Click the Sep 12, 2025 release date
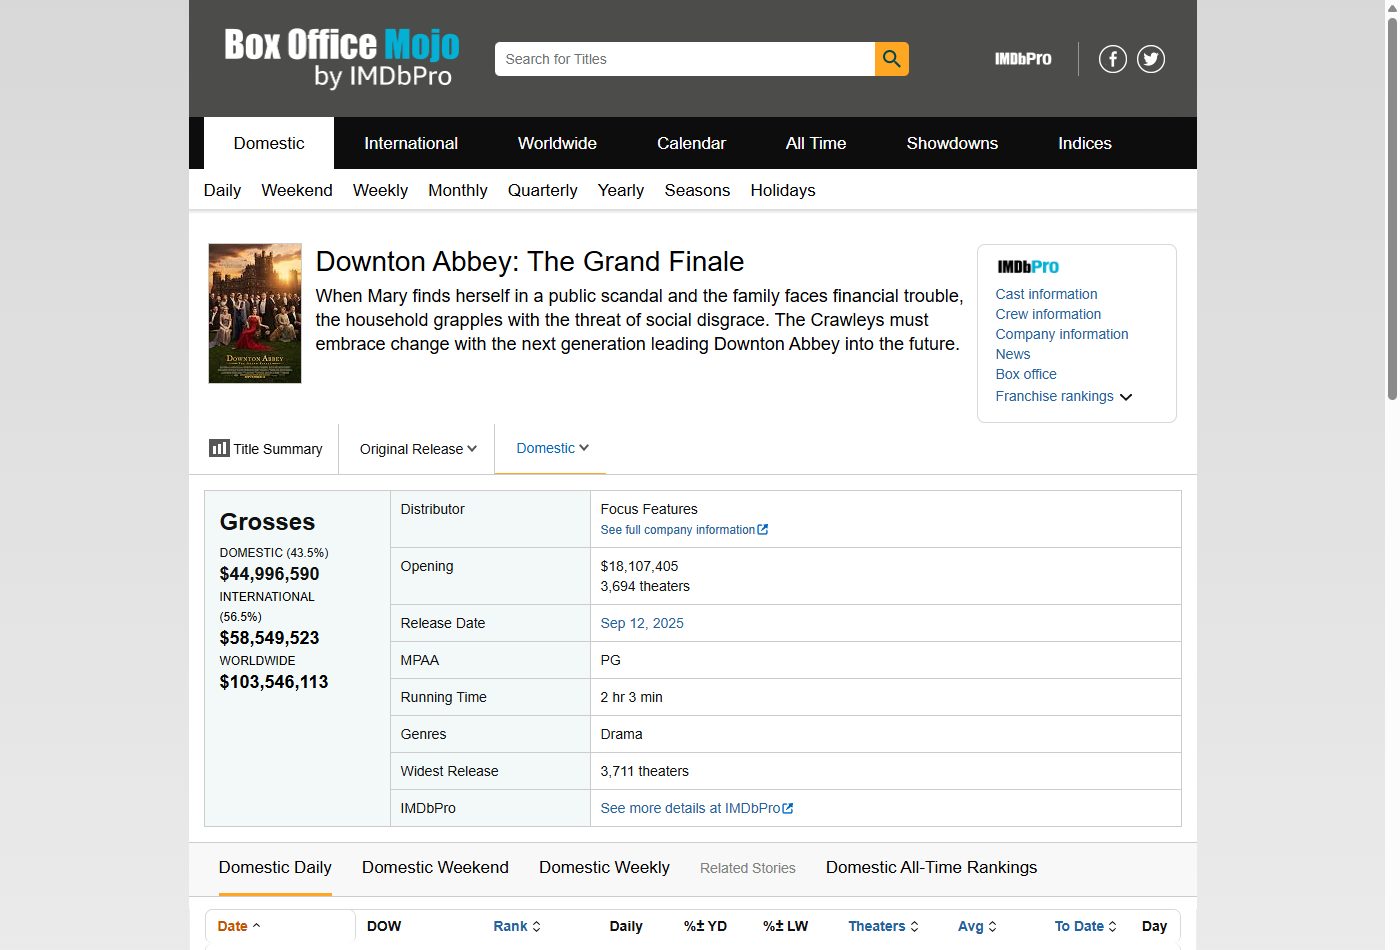Viewport: 1400px width, 950px height. pos(642,623)
